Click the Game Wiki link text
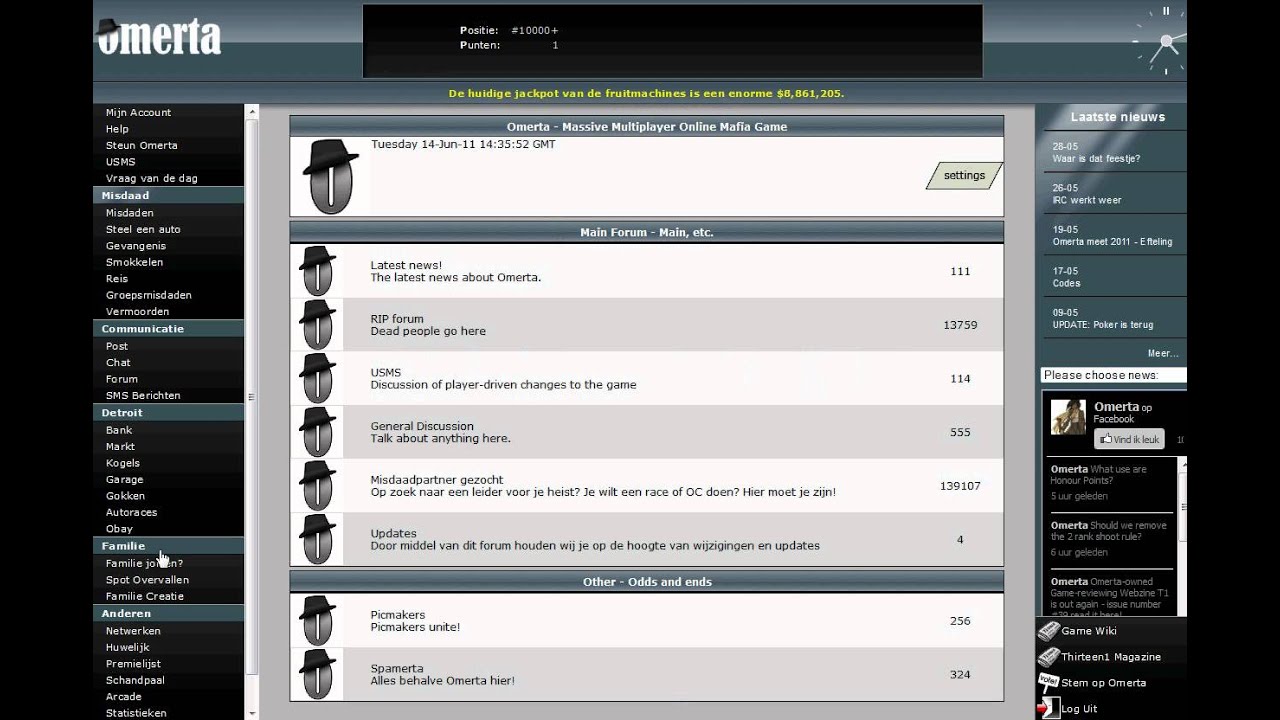The height and width of the screenshot is (720, 1280). coord(1089,631)
